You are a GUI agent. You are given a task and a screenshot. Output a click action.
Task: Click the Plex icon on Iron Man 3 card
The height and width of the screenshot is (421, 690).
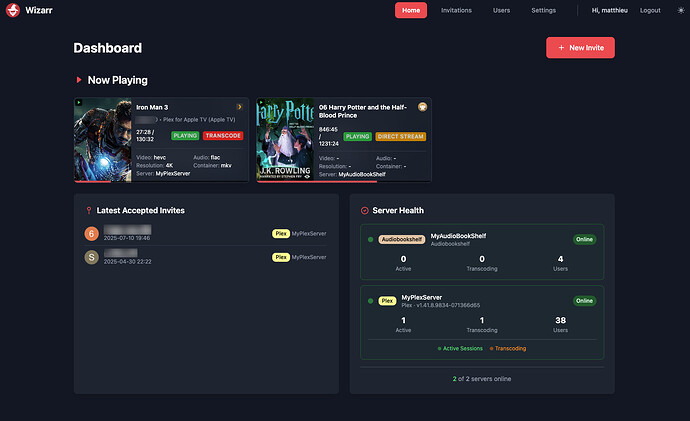(x=239, y=106)
